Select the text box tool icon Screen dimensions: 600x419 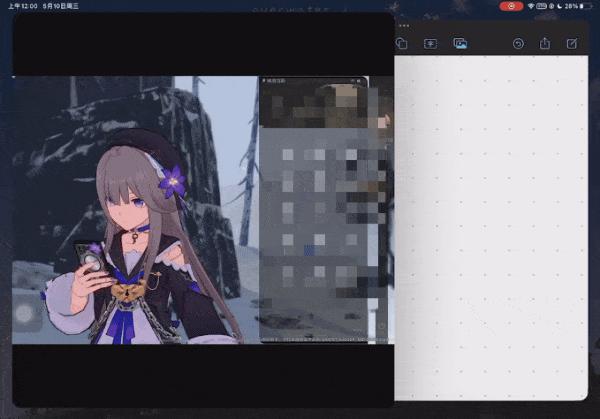click(x=430, y=44)
